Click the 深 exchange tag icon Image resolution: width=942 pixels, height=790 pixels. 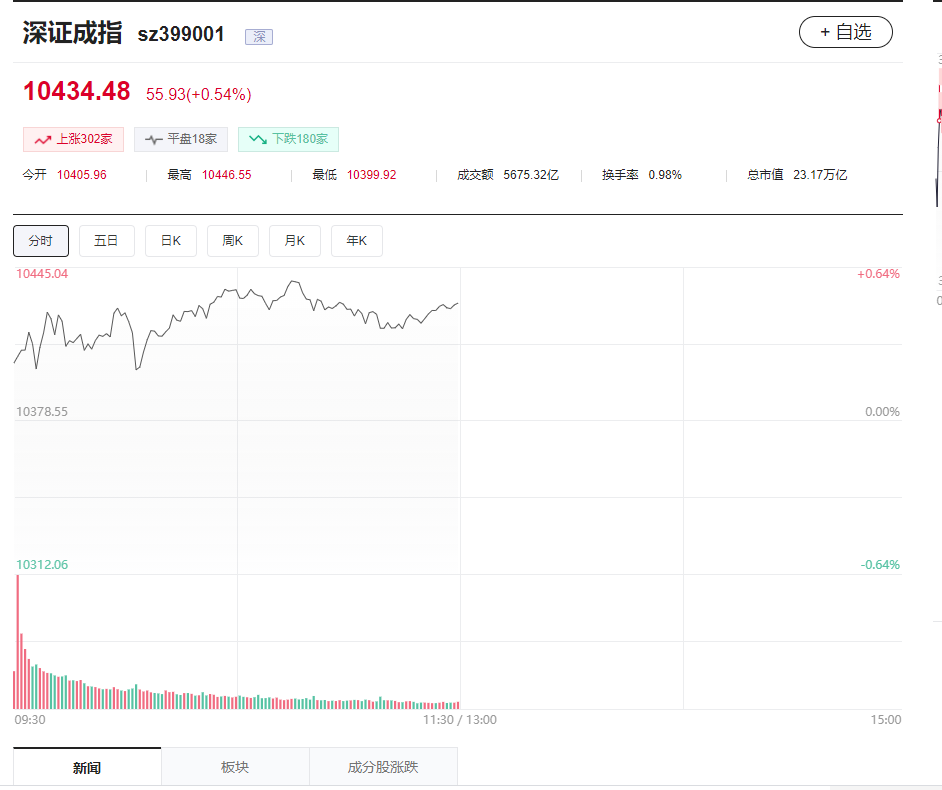click(259, 37)
